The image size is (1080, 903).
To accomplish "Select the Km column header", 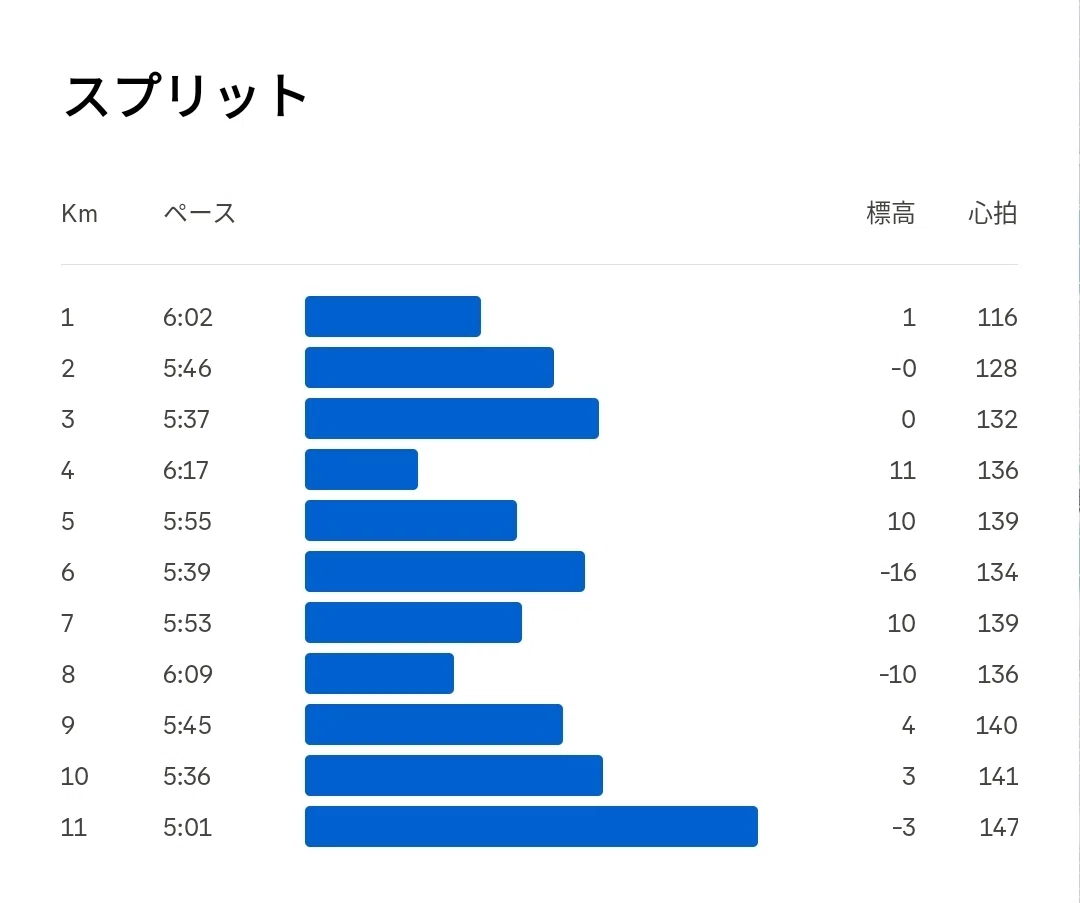I will (x=79, y=214).
